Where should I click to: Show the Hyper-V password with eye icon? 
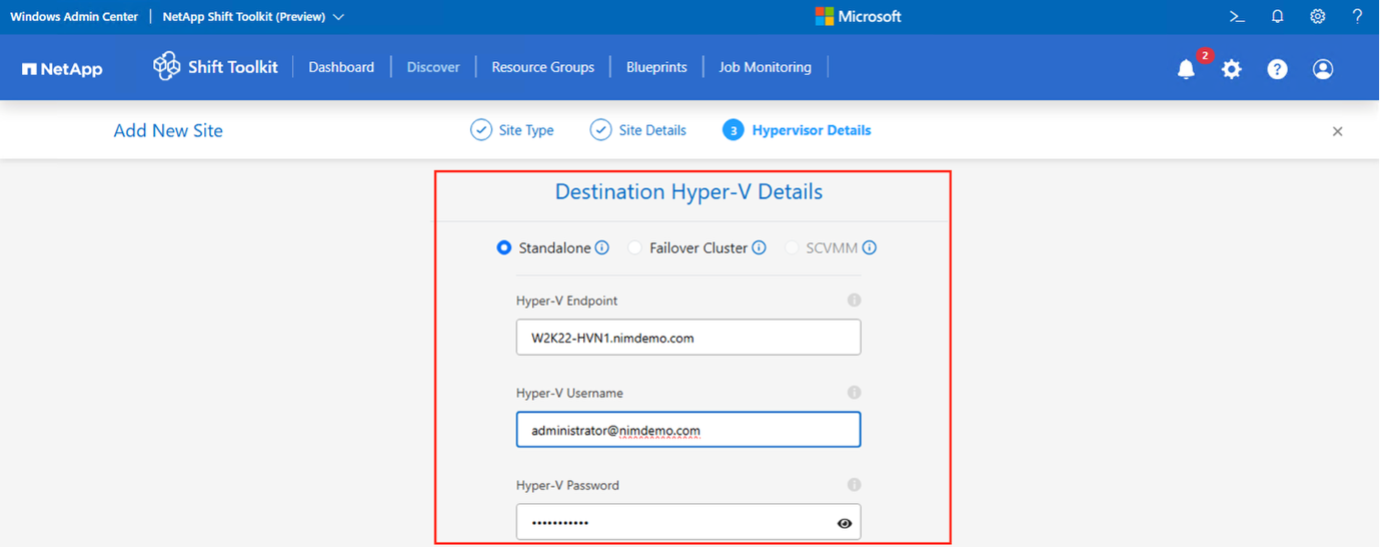(845, 523)
